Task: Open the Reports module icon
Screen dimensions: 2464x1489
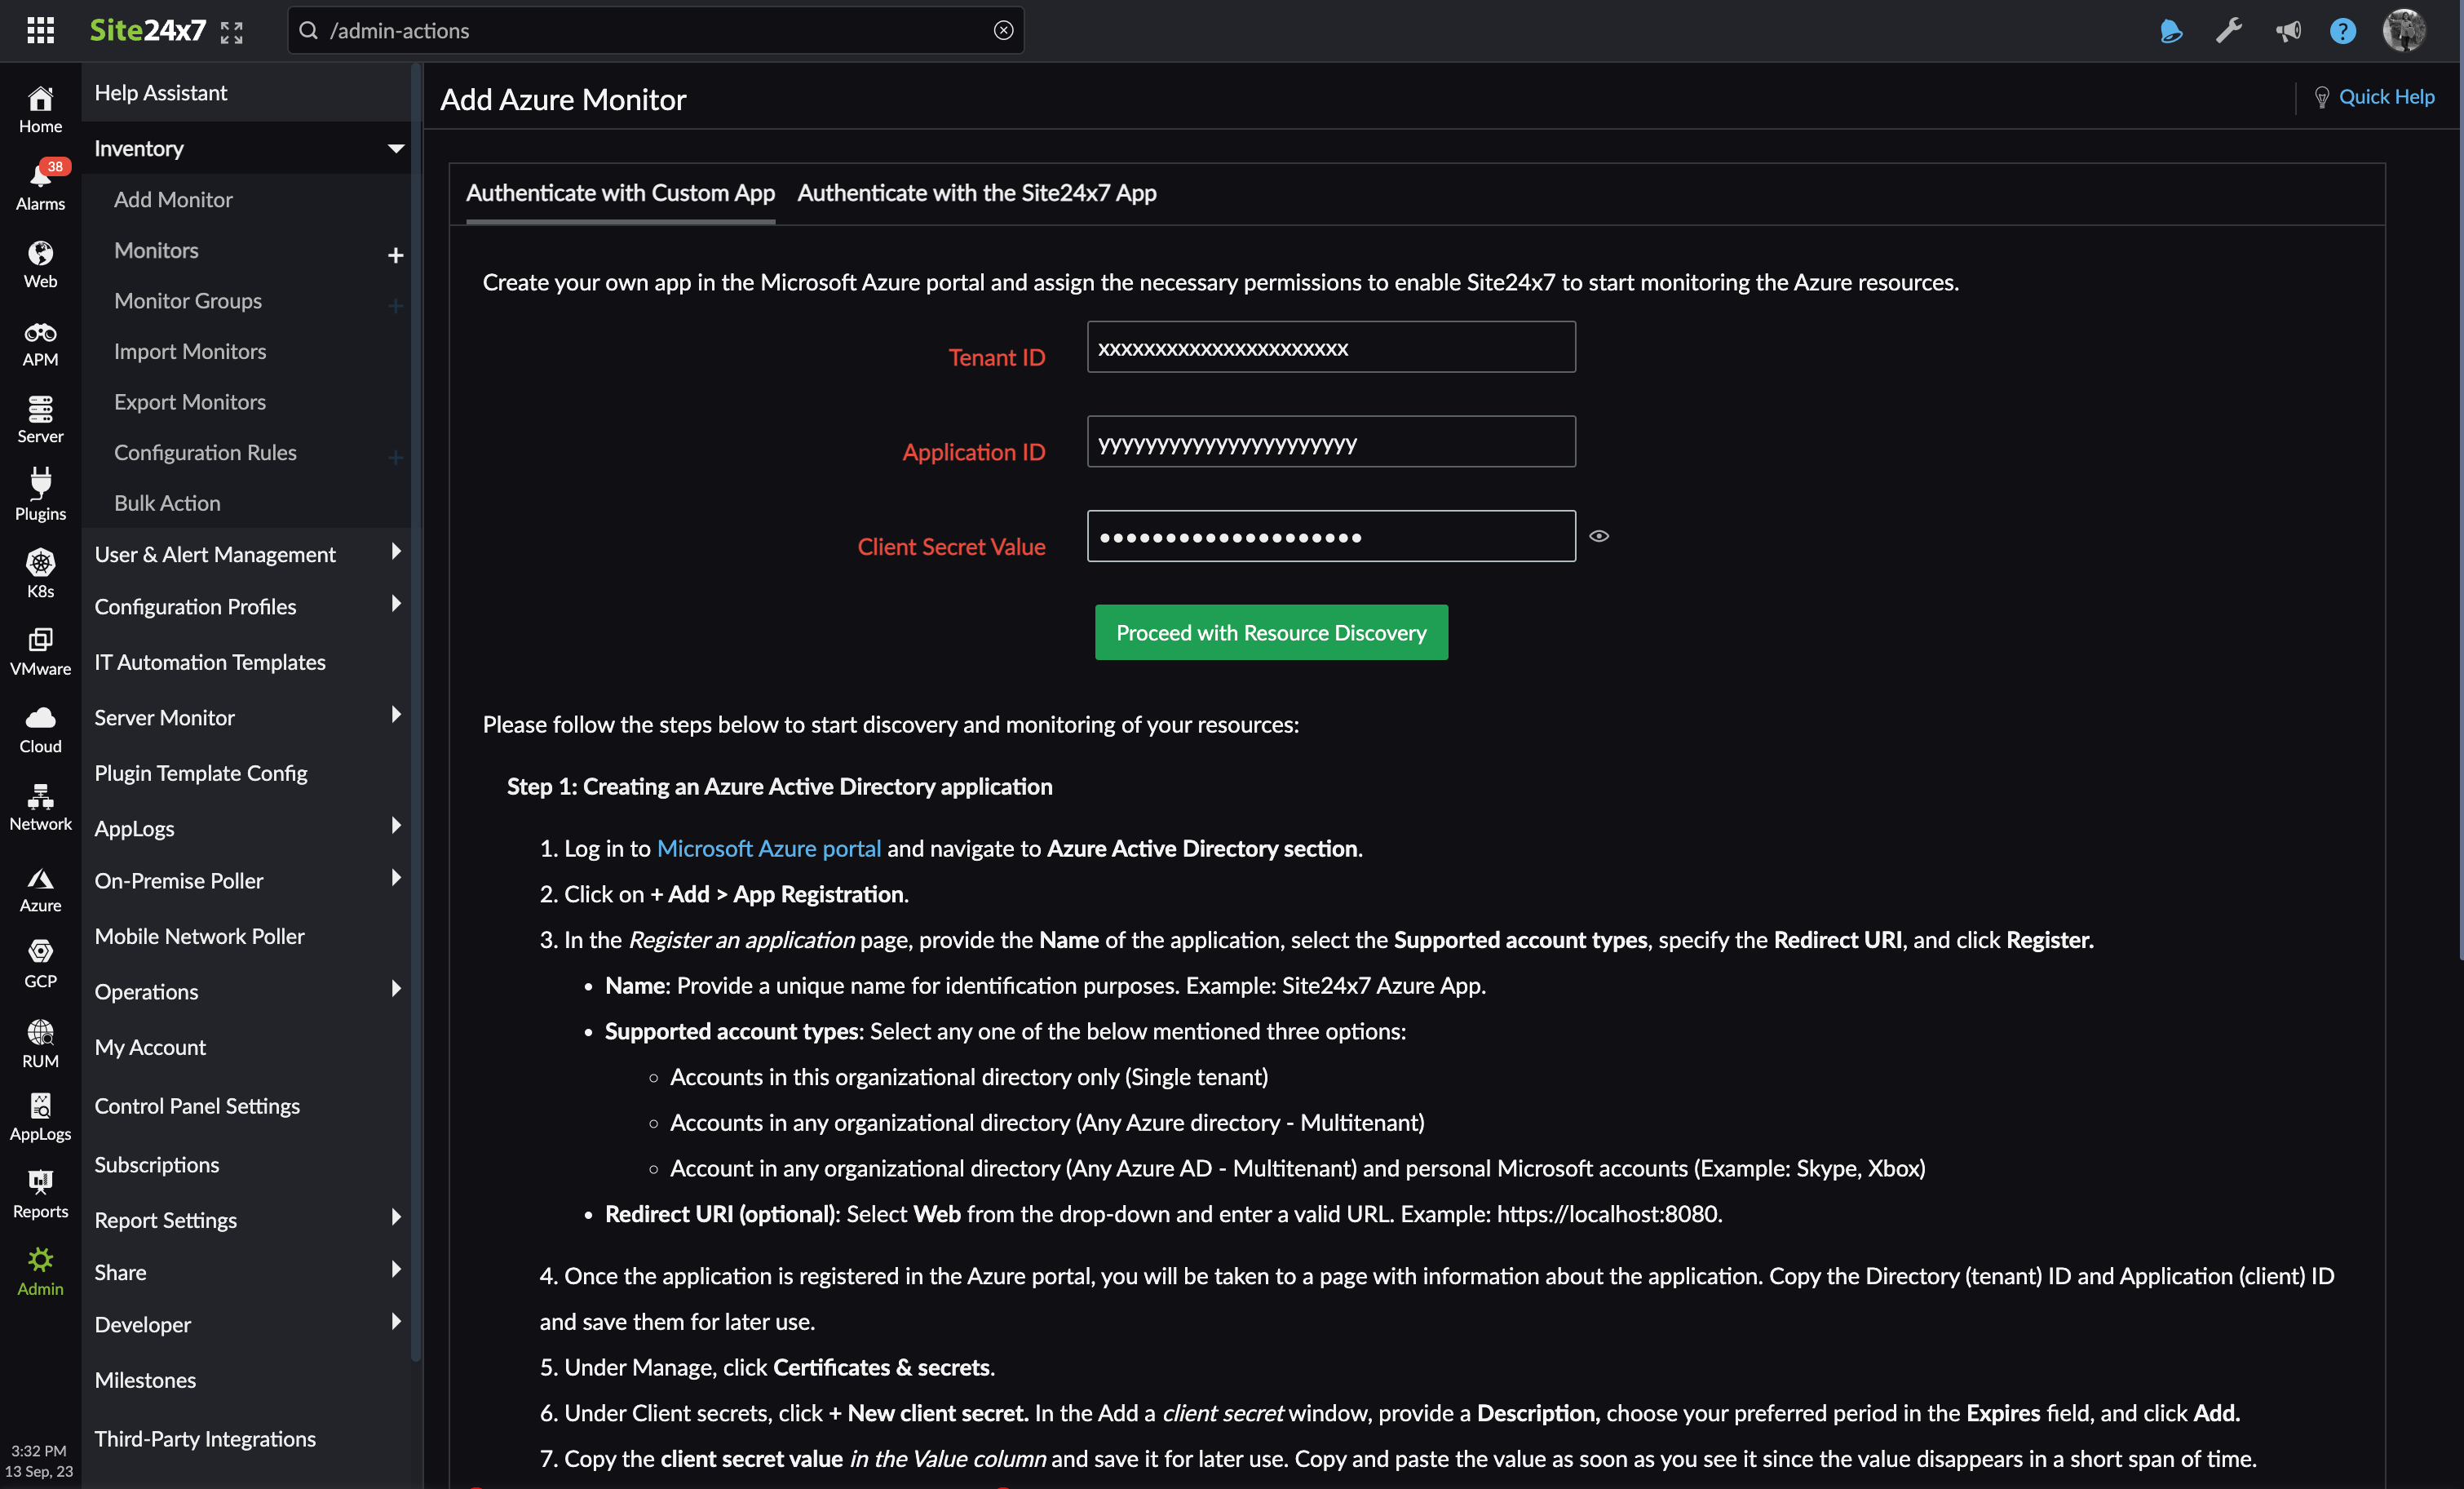Action: 40,1195
